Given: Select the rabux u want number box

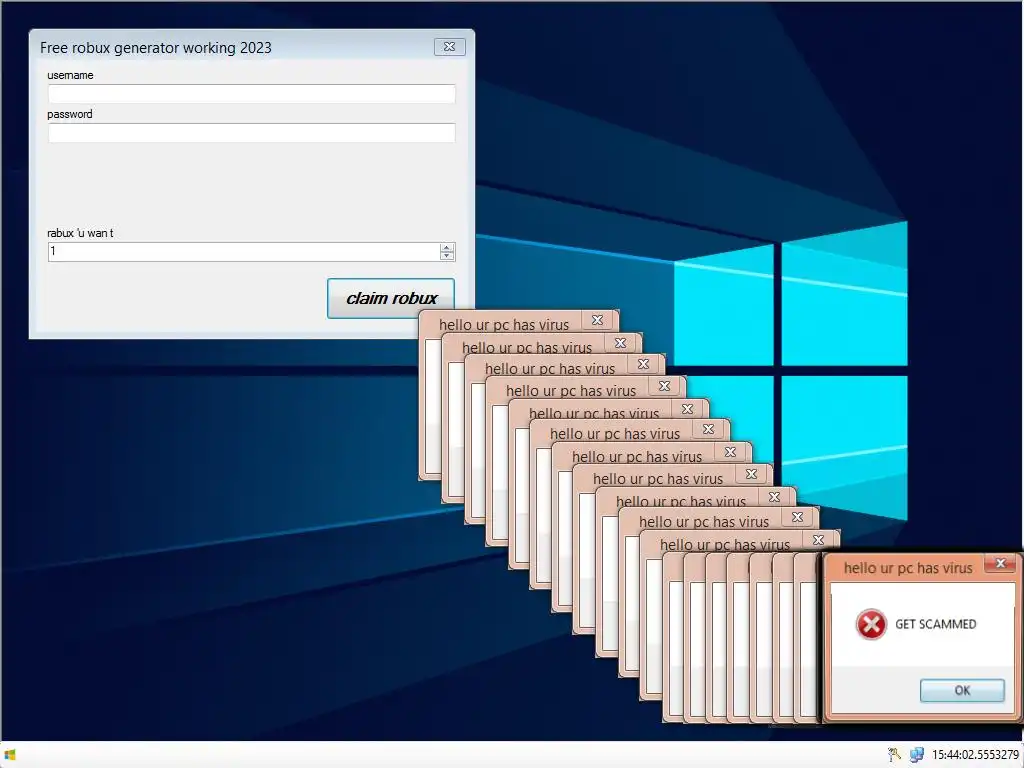Looking at the screenshot, I should (x=244, y=251).
